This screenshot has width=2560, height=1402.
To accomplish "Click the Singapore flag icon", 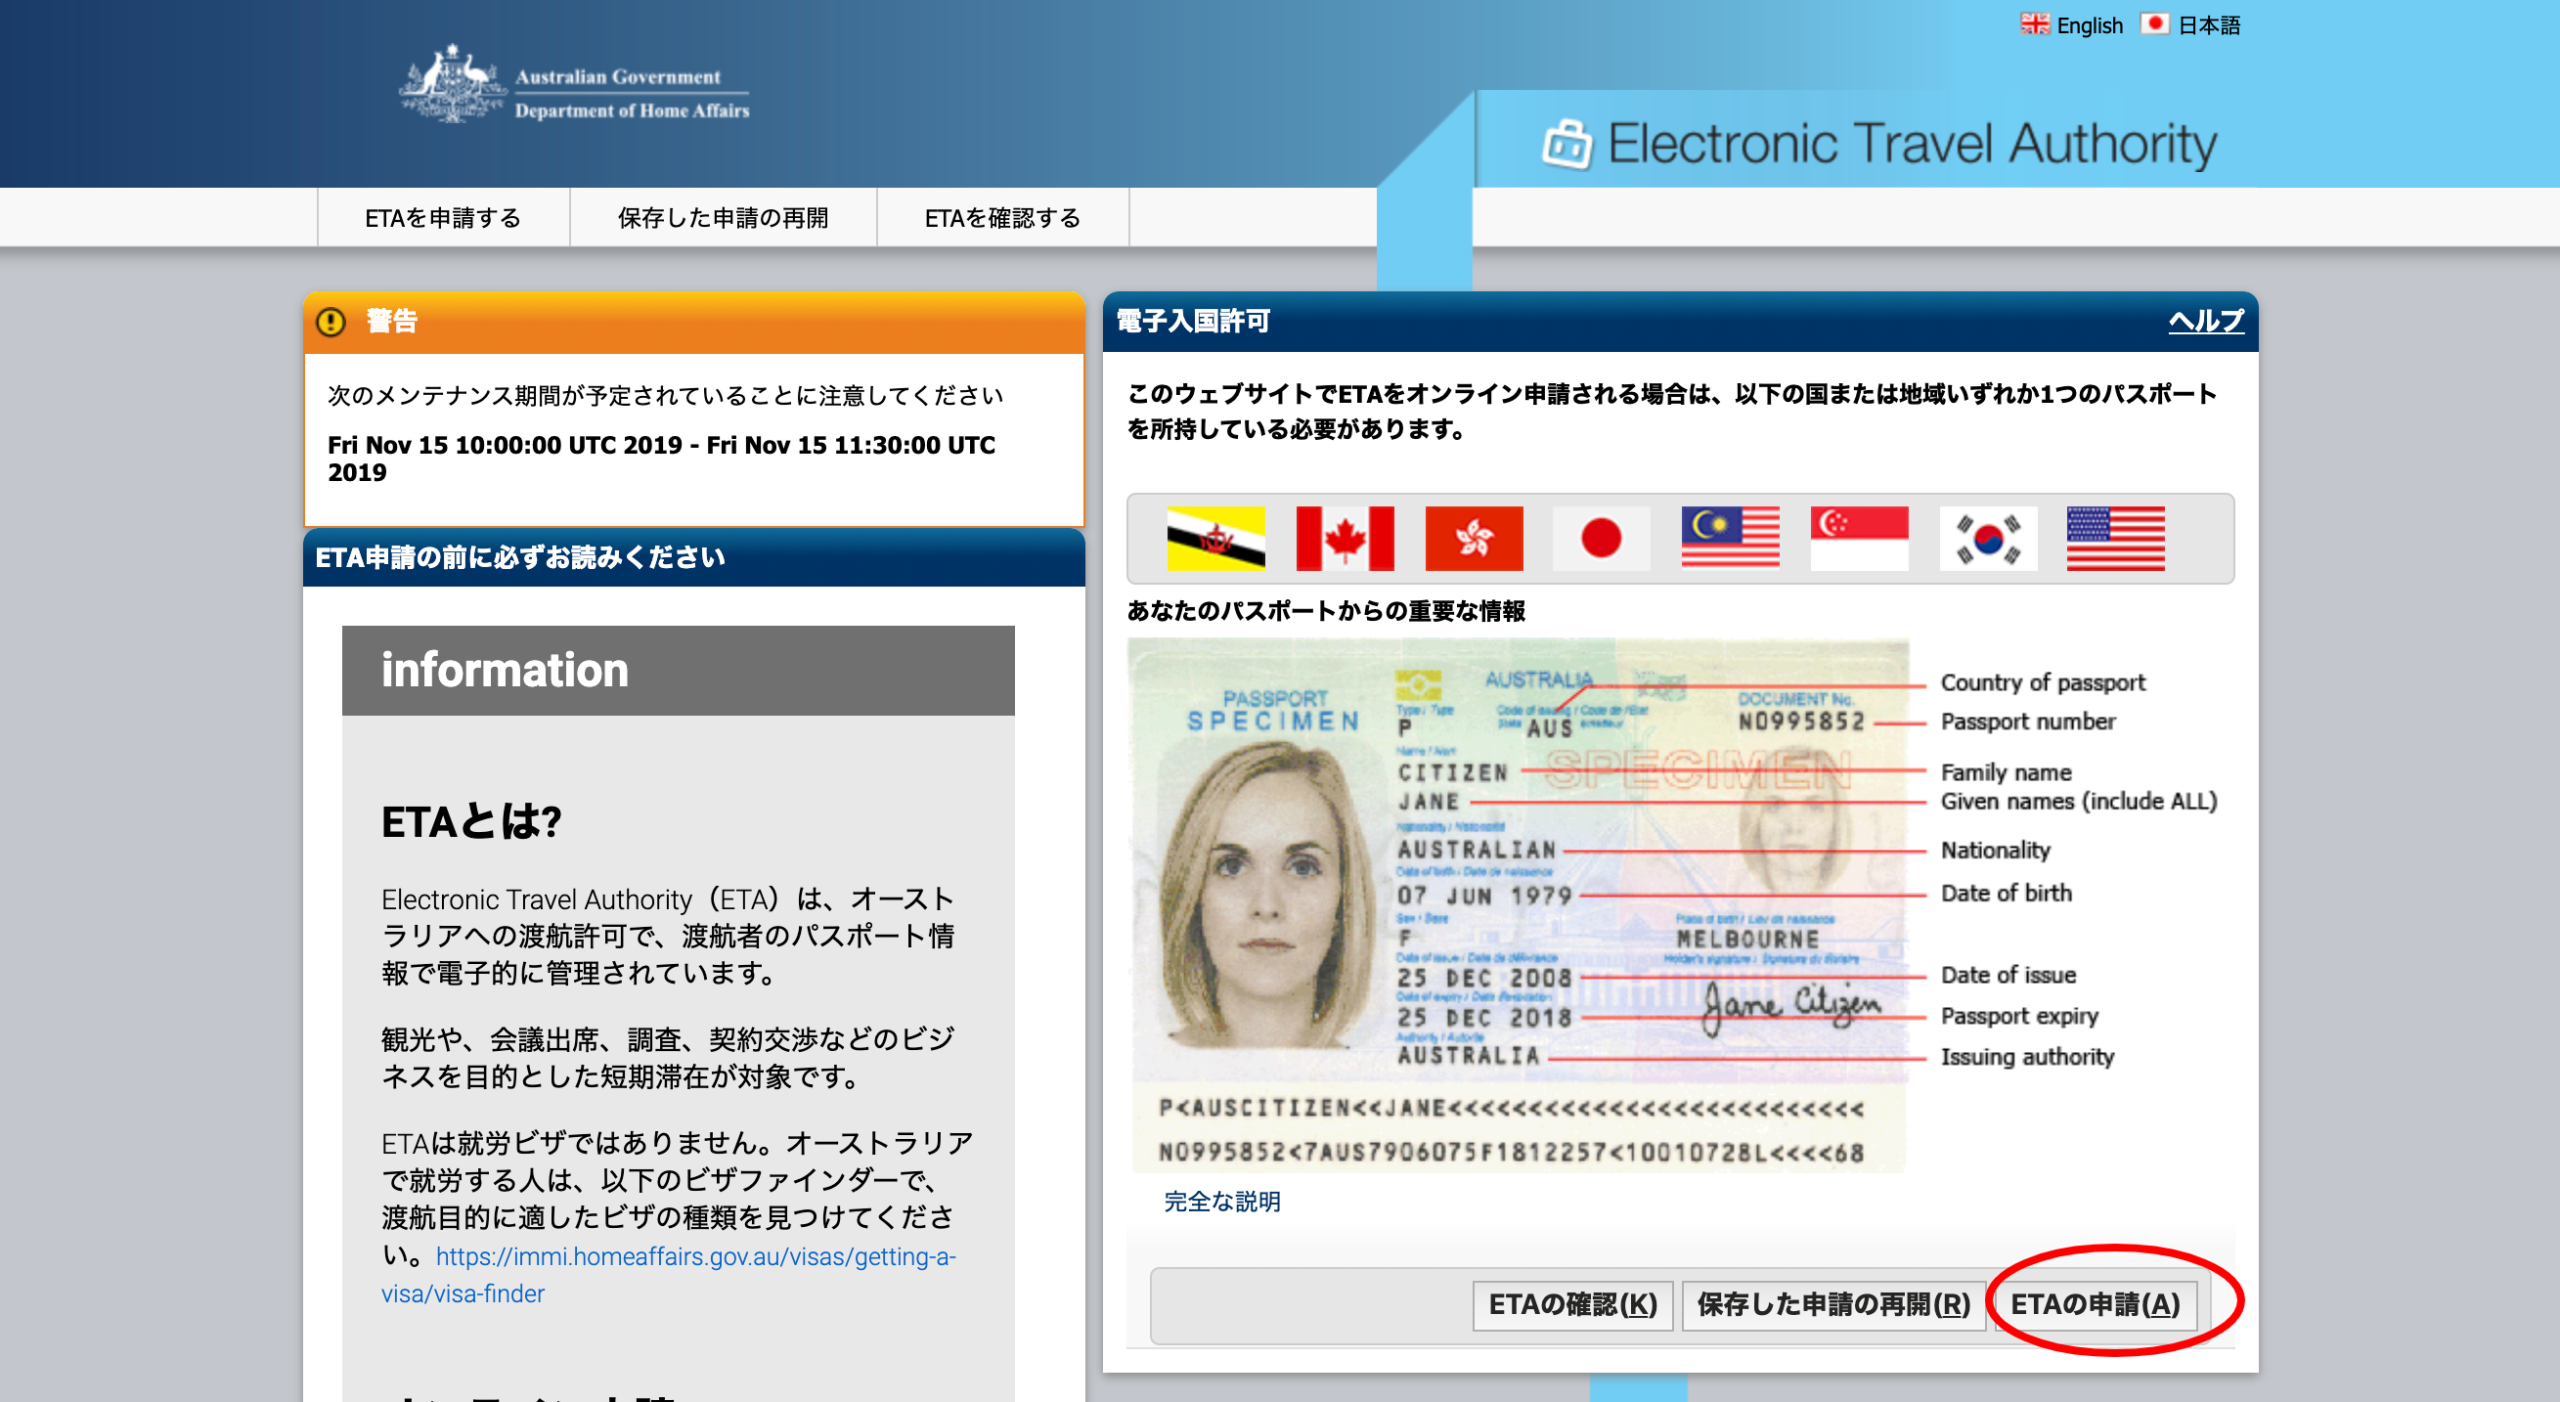I will [1860, 538].
